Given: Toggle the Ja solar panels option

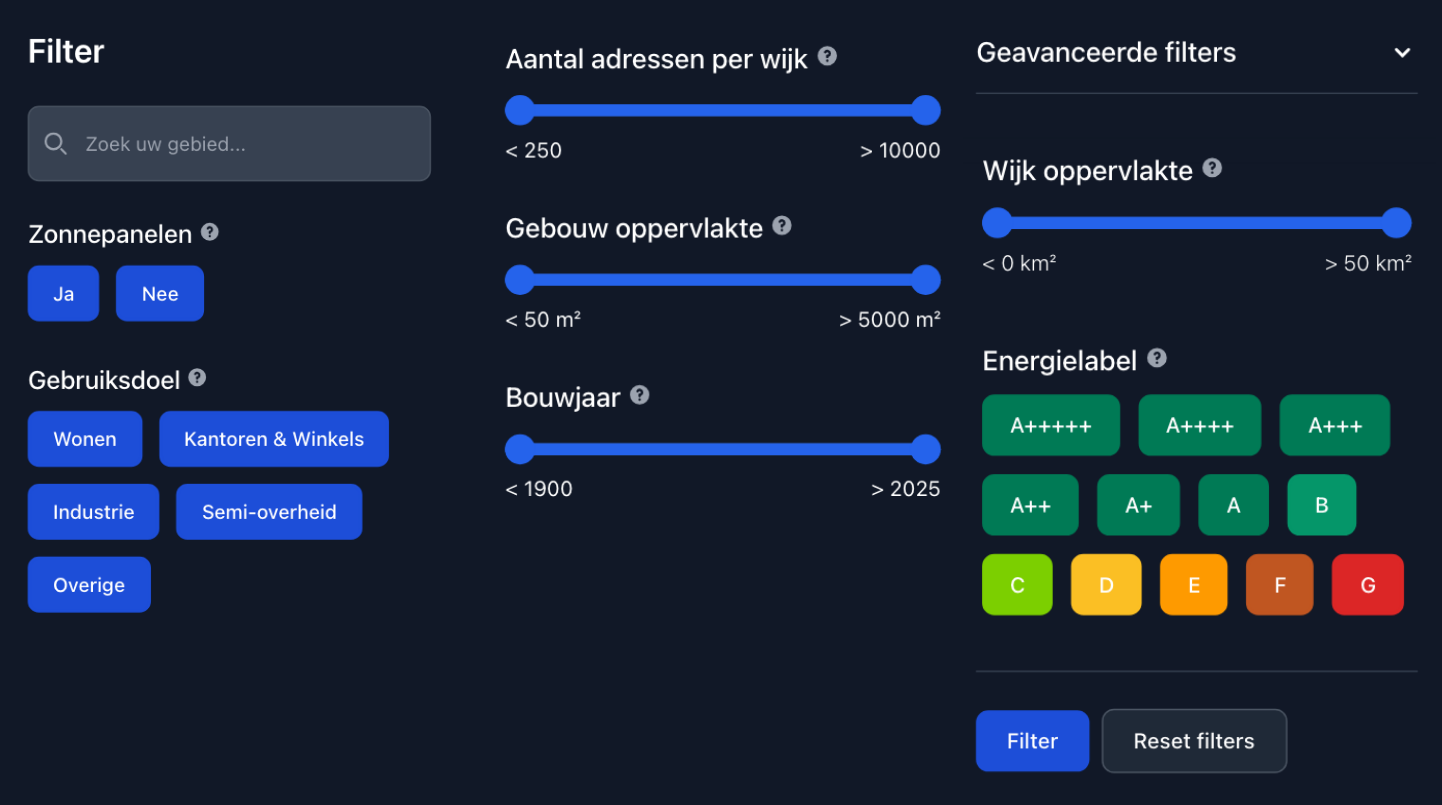Looking at the screenshot, I should (x=63, y=294).
